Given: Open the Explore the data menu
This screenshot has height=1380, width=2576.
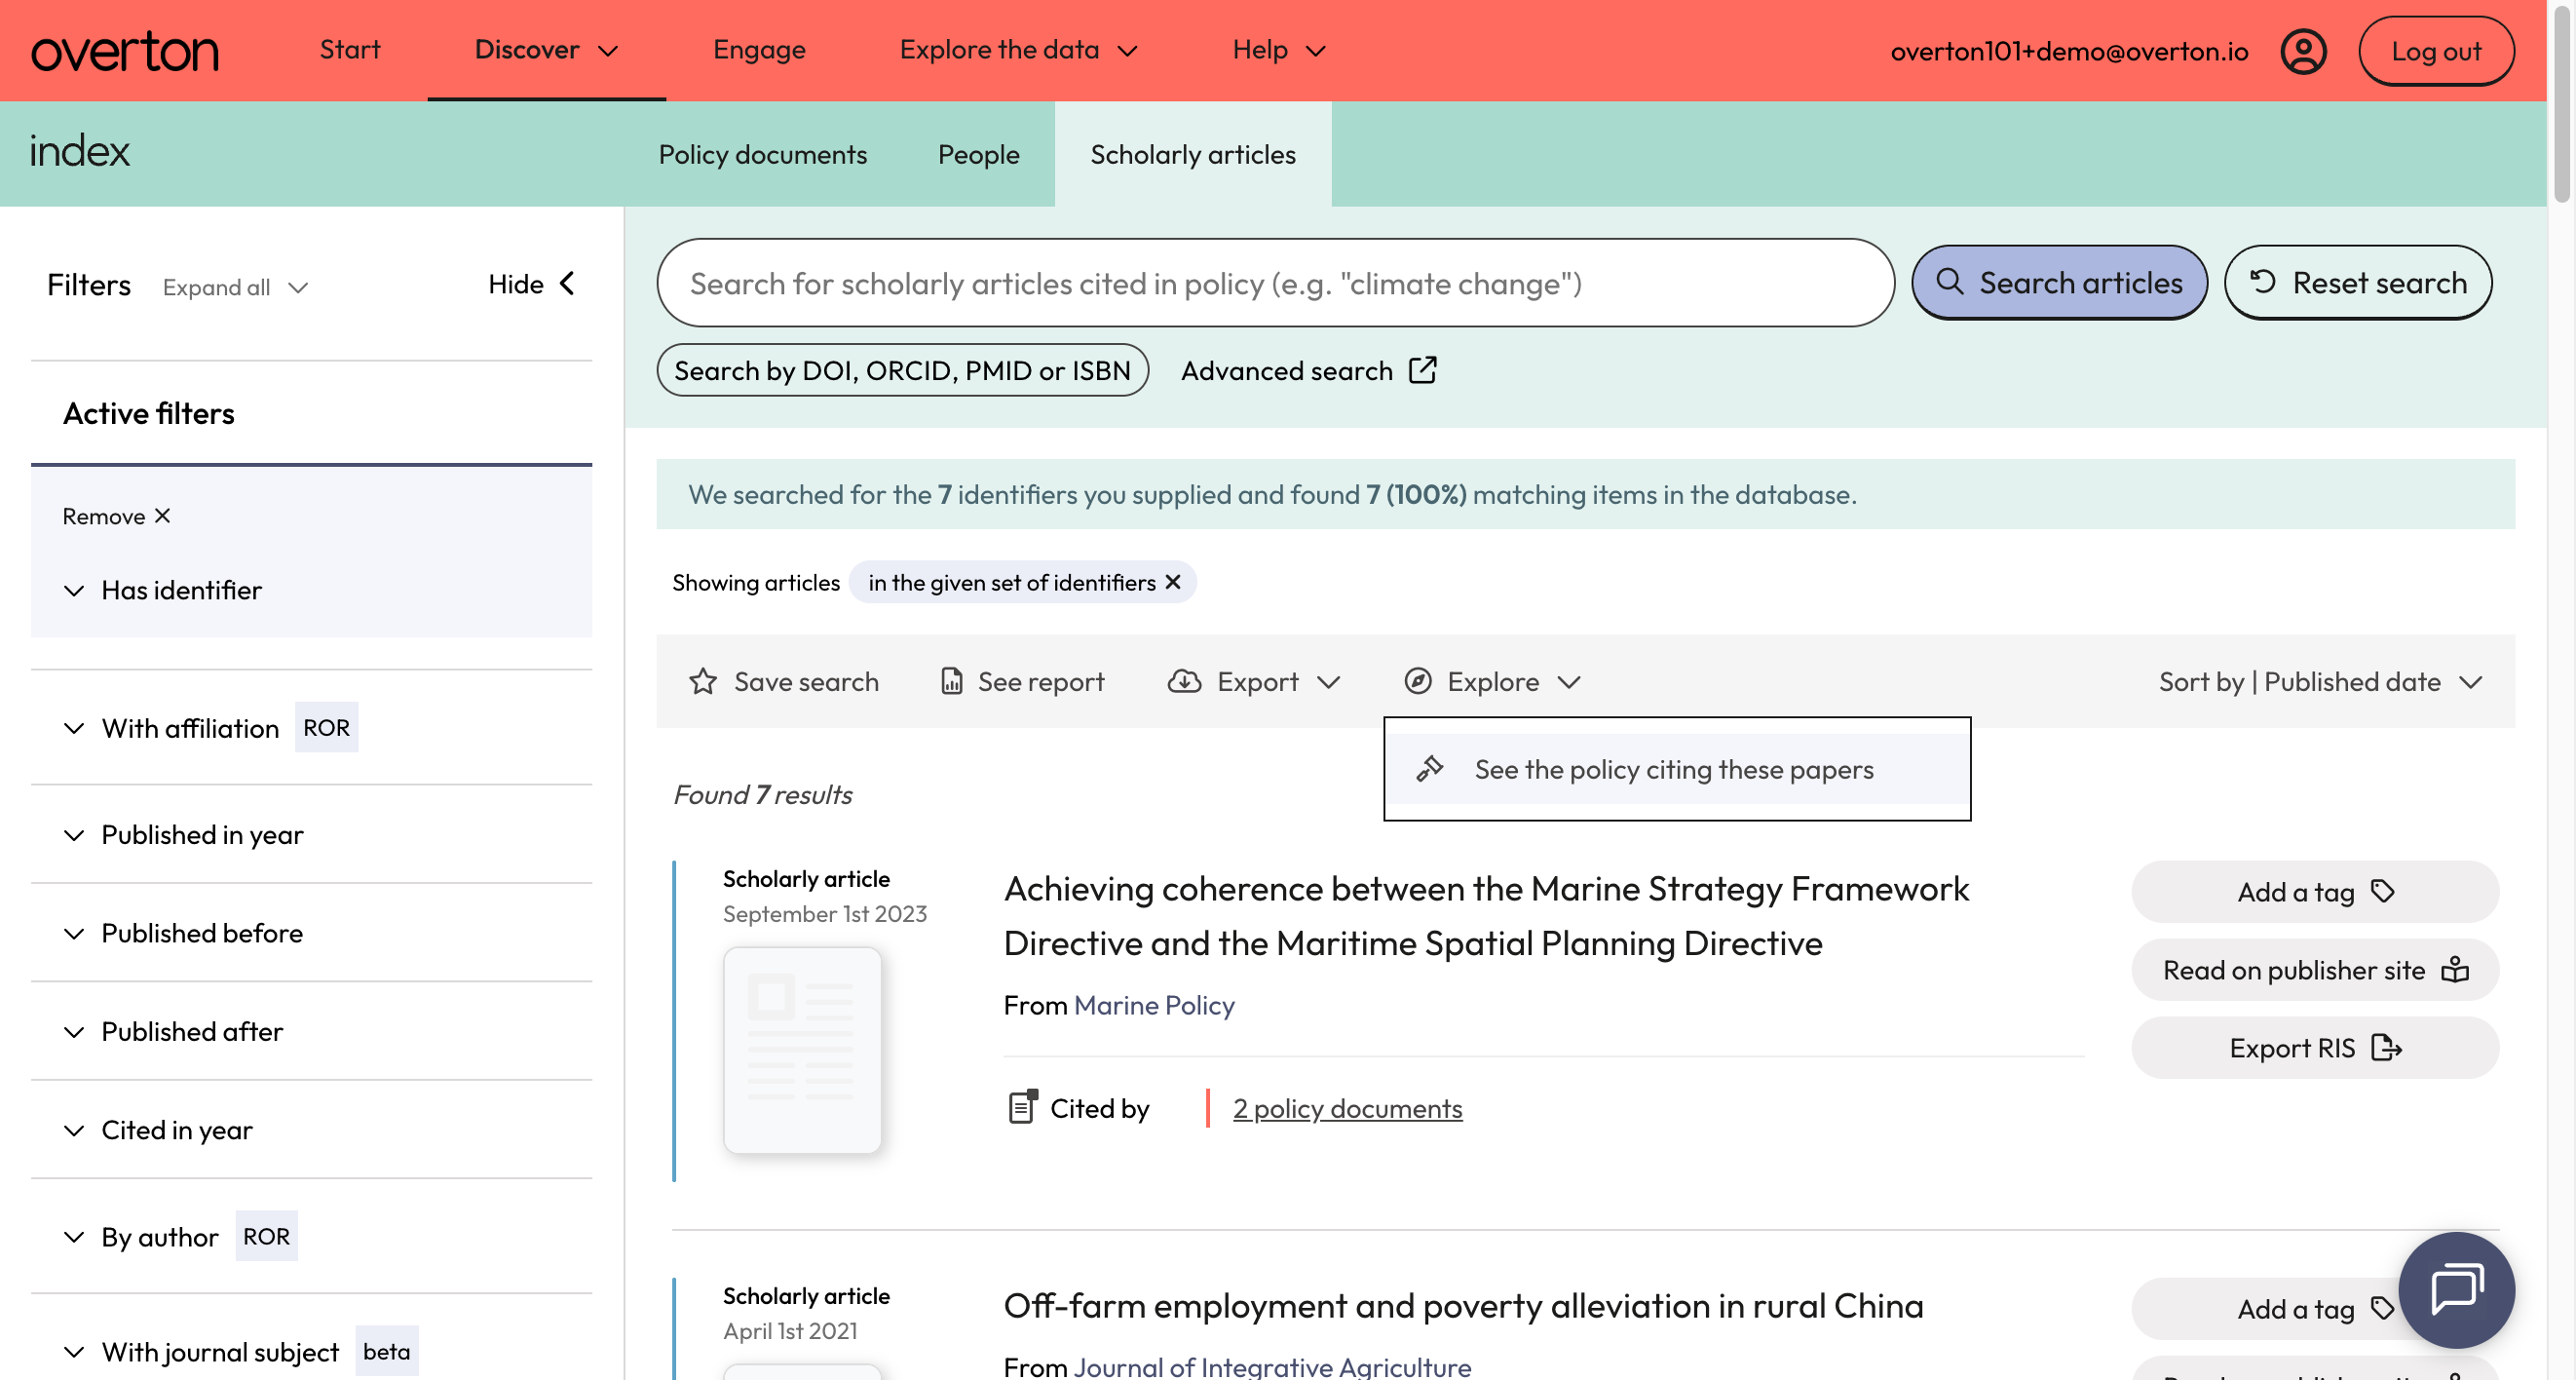Looking at the screenshot, I should [1018, 50].
